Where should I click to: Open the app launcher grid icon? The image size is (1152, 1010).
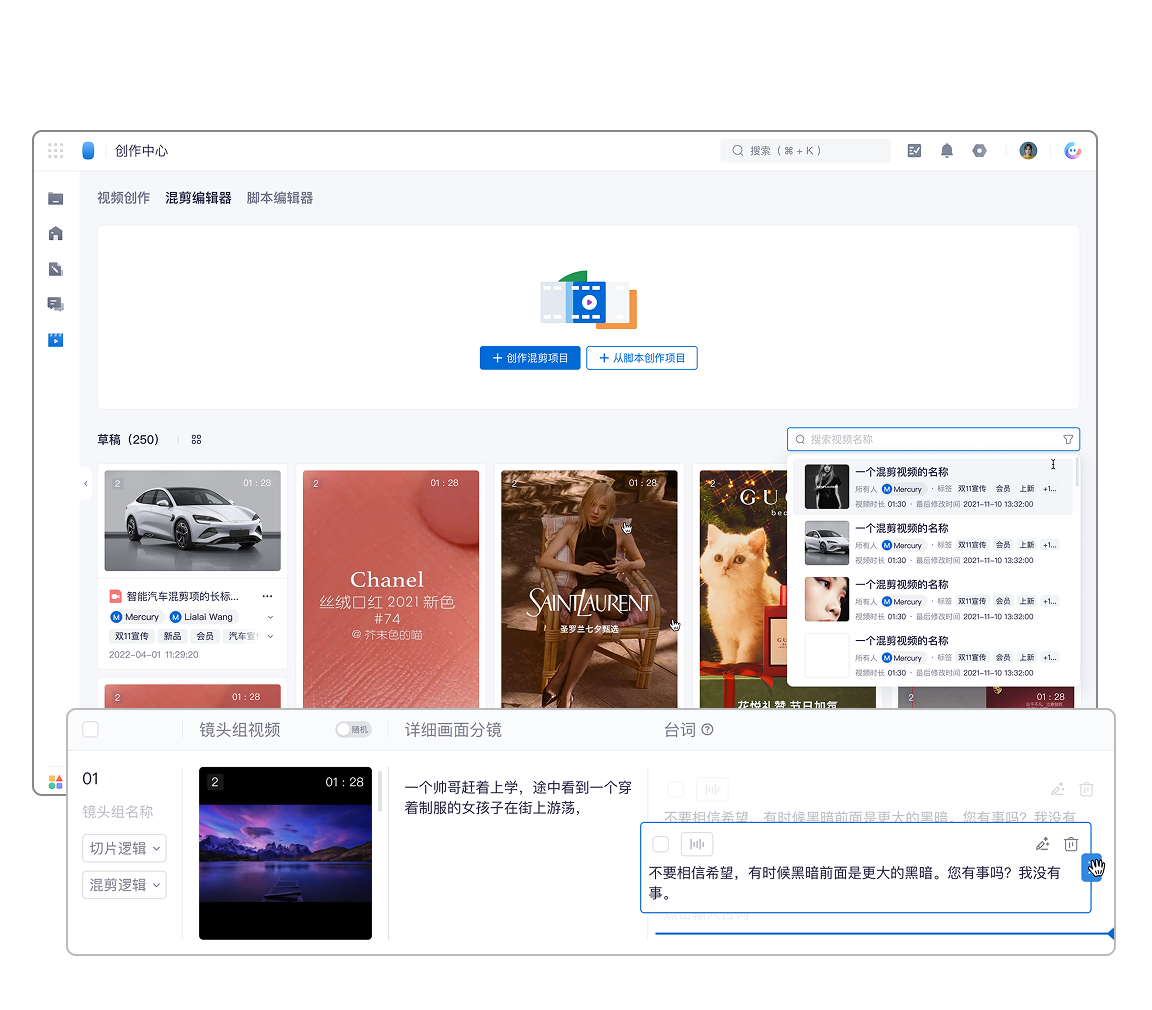56,151
